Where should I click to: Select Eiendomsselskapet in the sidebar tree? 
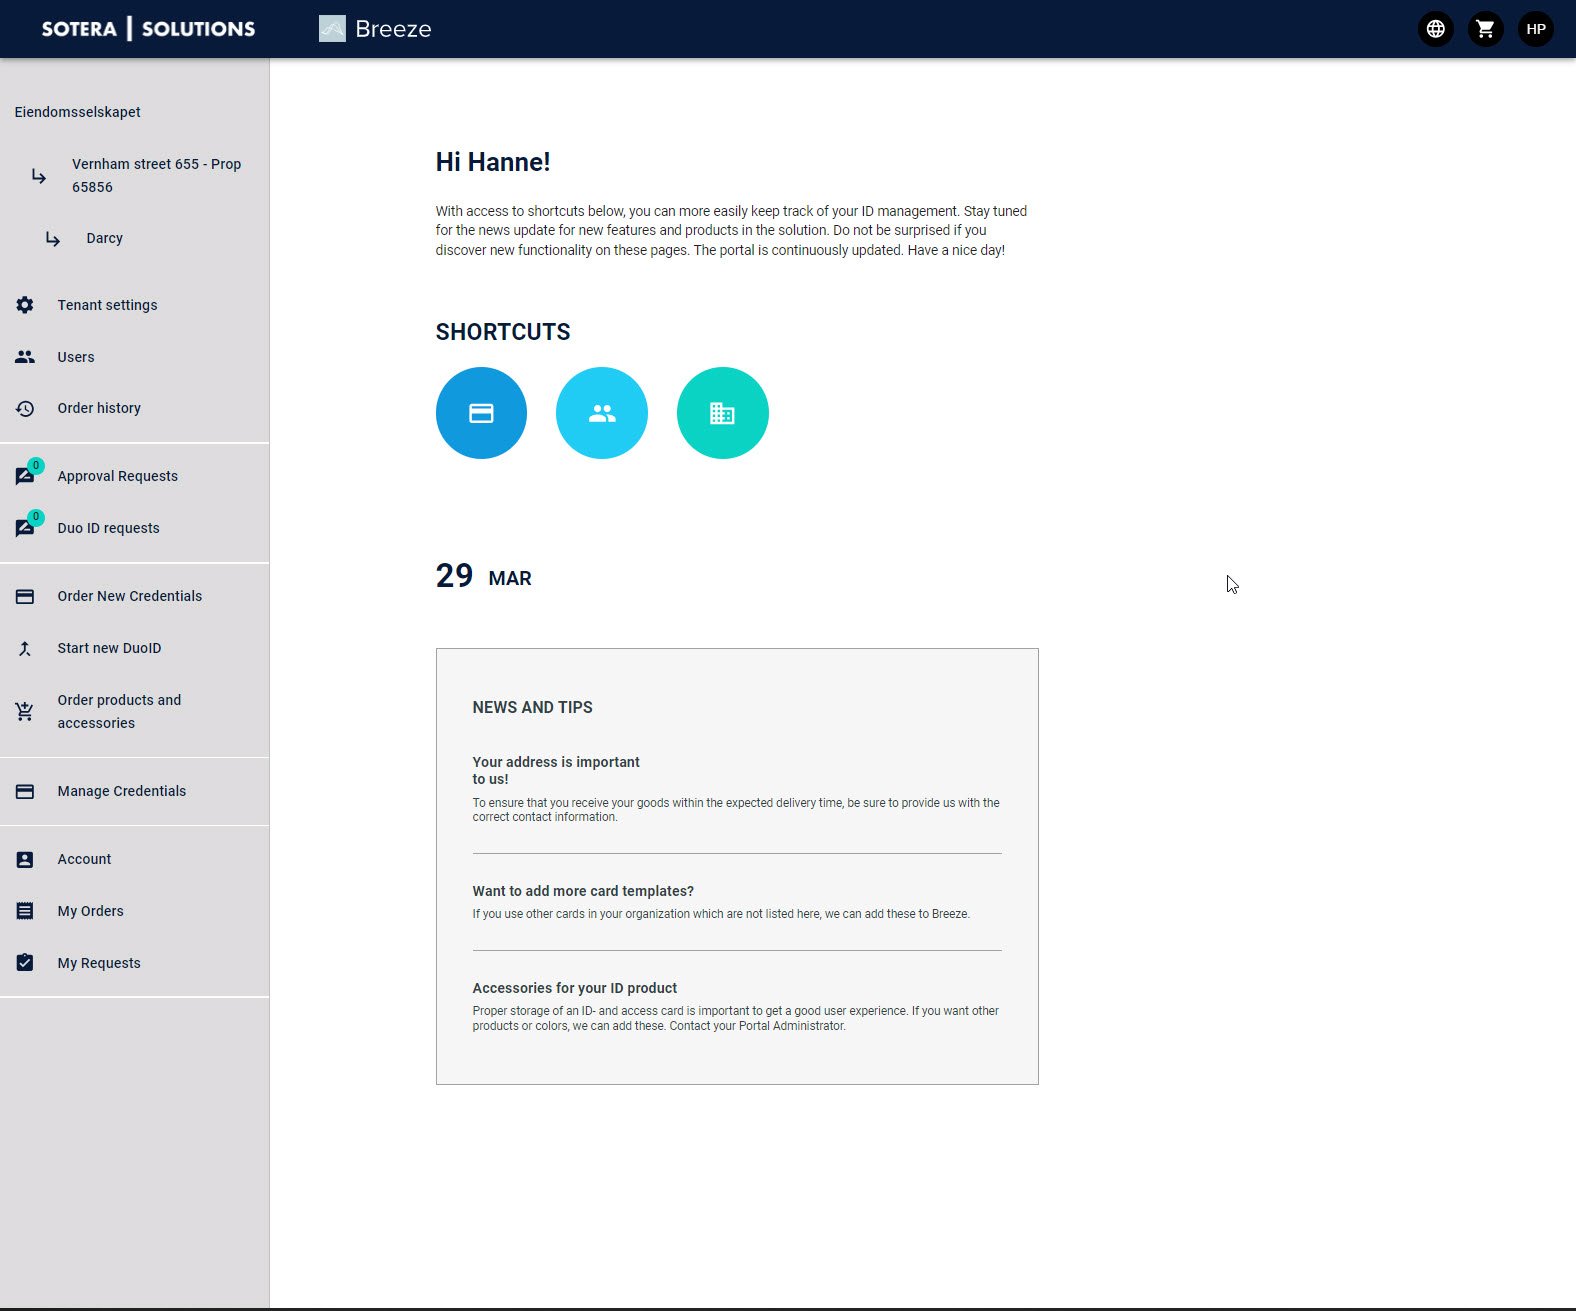tap(78, 112)
